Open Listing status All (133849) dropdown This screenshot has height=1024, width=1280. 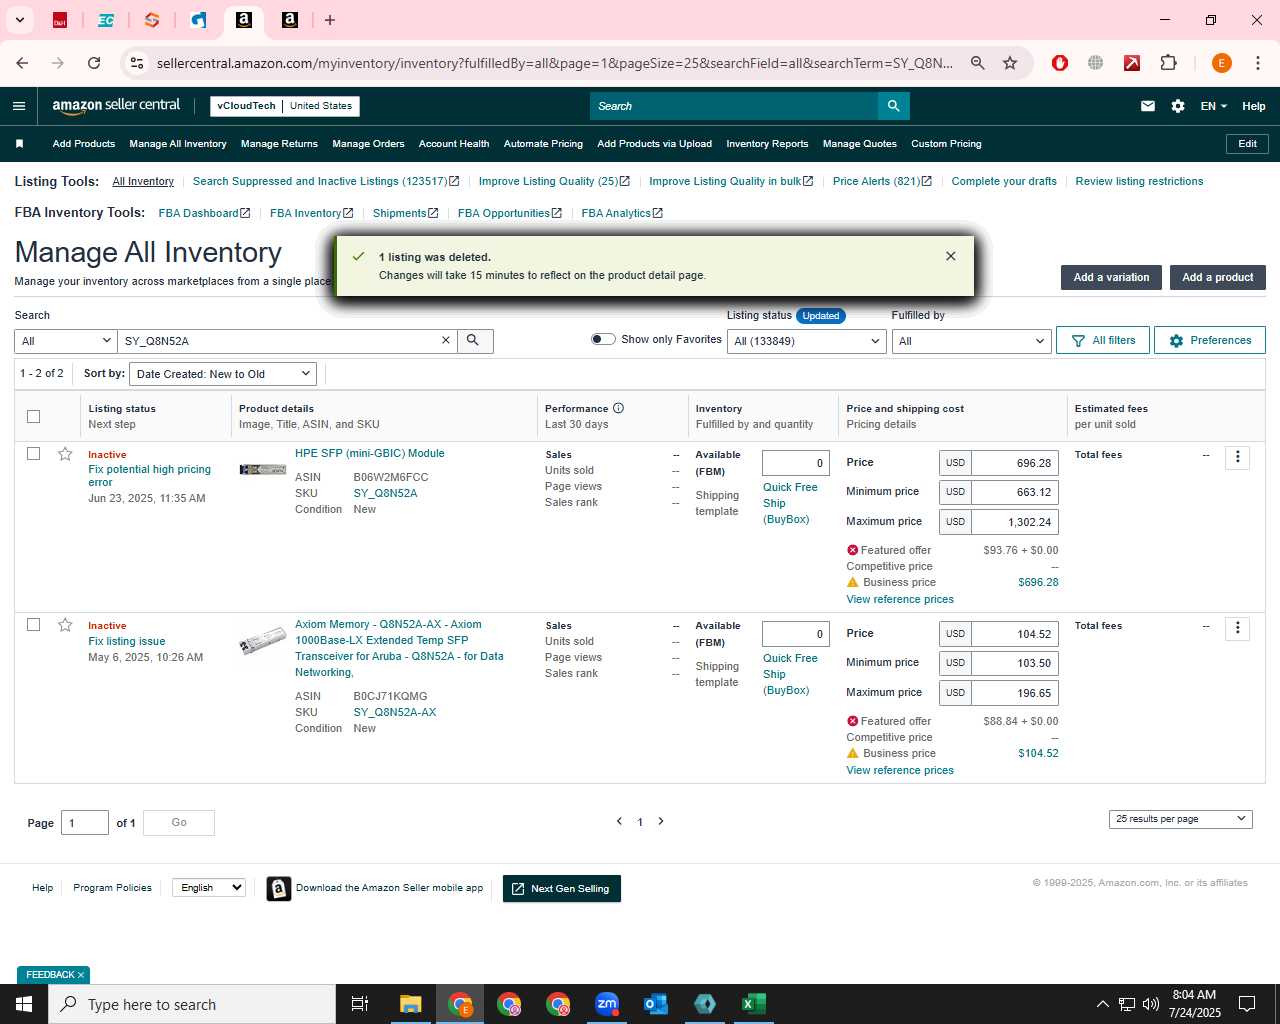tap(806, 341)
